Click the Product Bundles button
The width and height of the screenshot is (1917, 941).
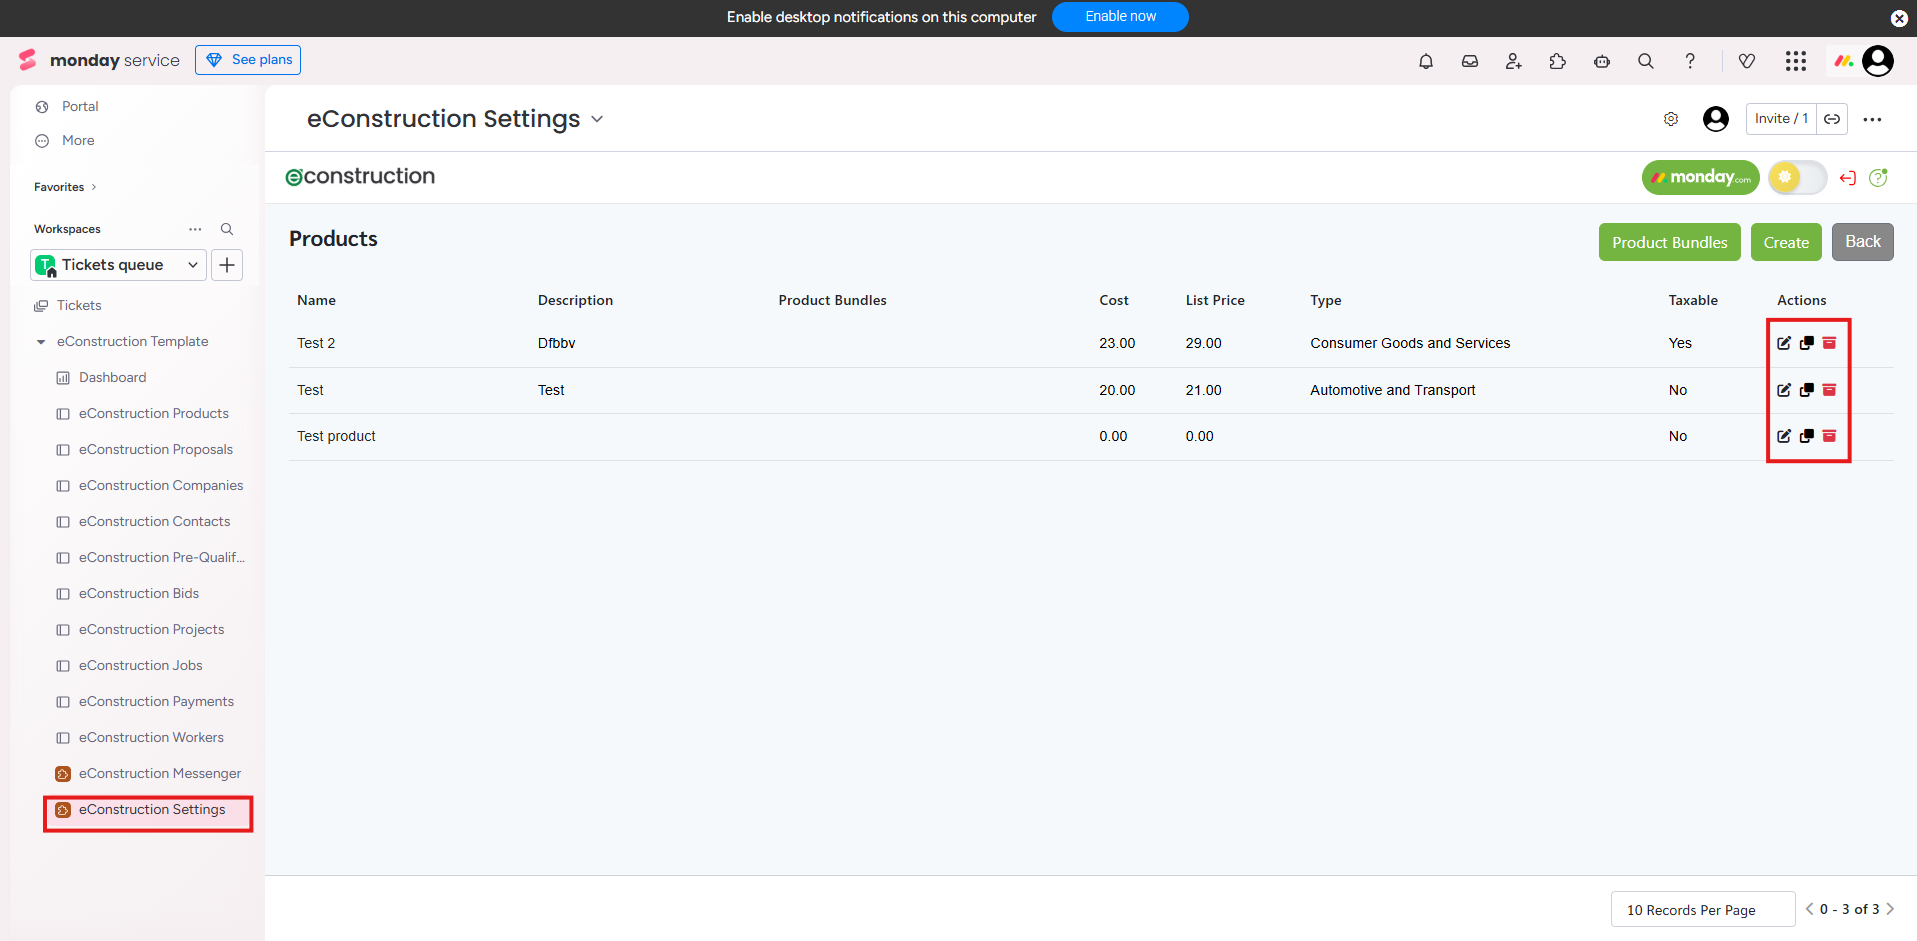click(x=1669, y=242)
